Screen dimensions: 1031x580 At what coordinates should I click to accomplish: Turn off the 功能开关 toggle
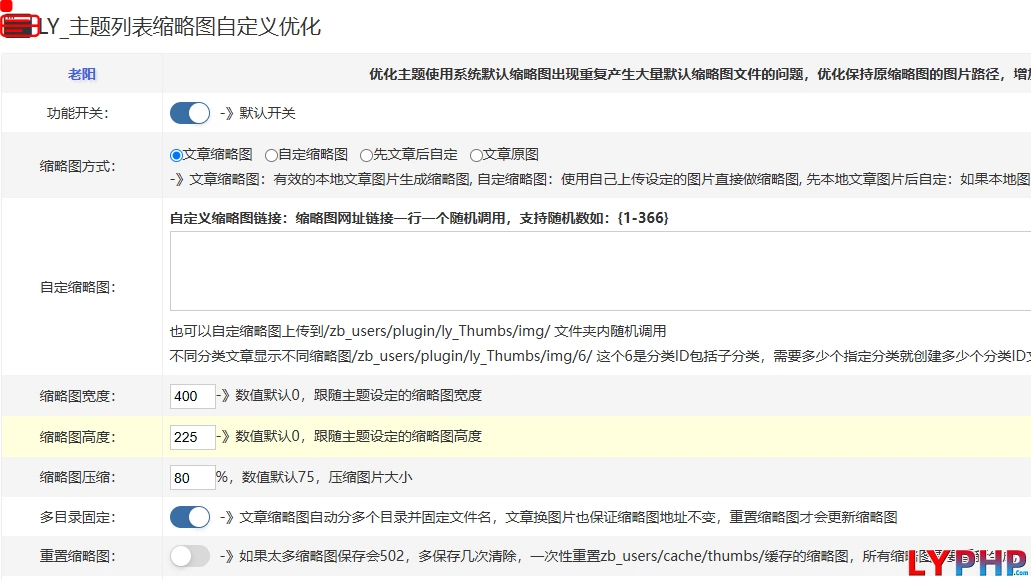click(190, 113)
